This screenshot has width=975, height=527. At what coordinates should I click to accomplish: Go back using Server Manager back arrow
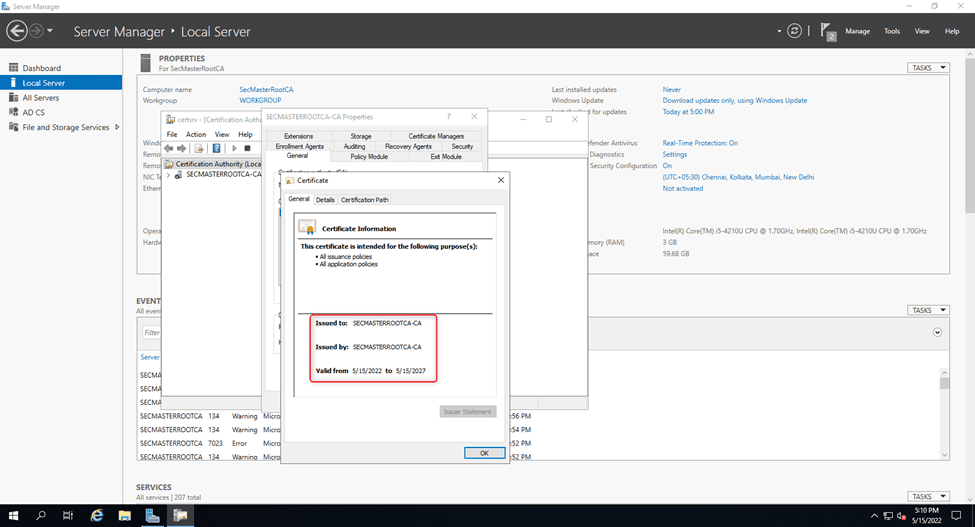point(17,30)
